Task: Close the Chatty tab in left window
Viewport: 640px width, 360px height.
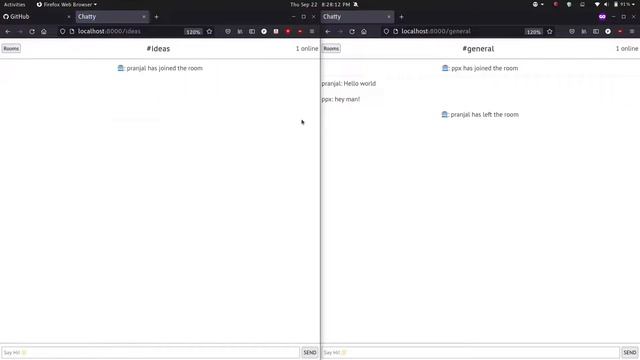Action: pyautogui.click(x=144, y=17)
